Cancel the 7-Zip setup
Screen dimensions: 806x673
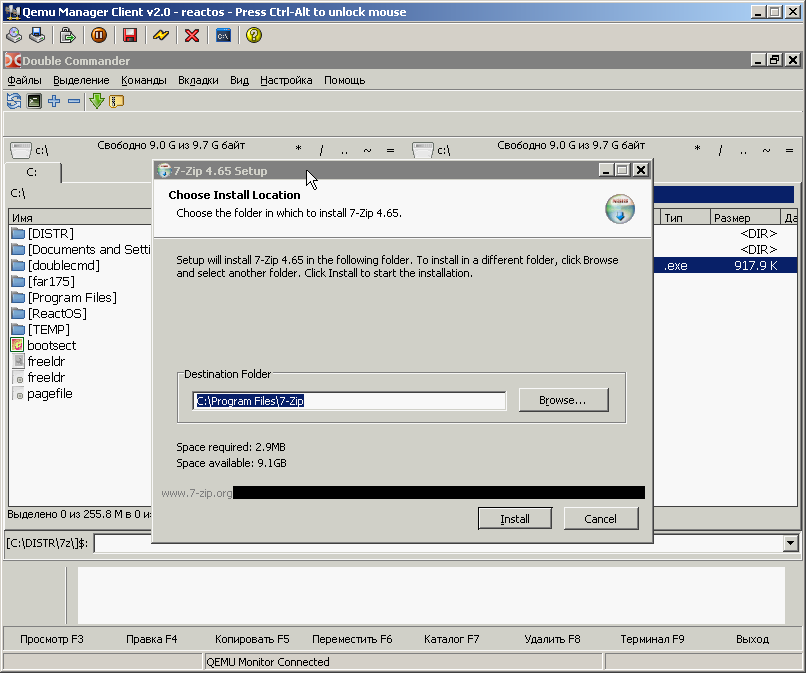pos(600,519)
